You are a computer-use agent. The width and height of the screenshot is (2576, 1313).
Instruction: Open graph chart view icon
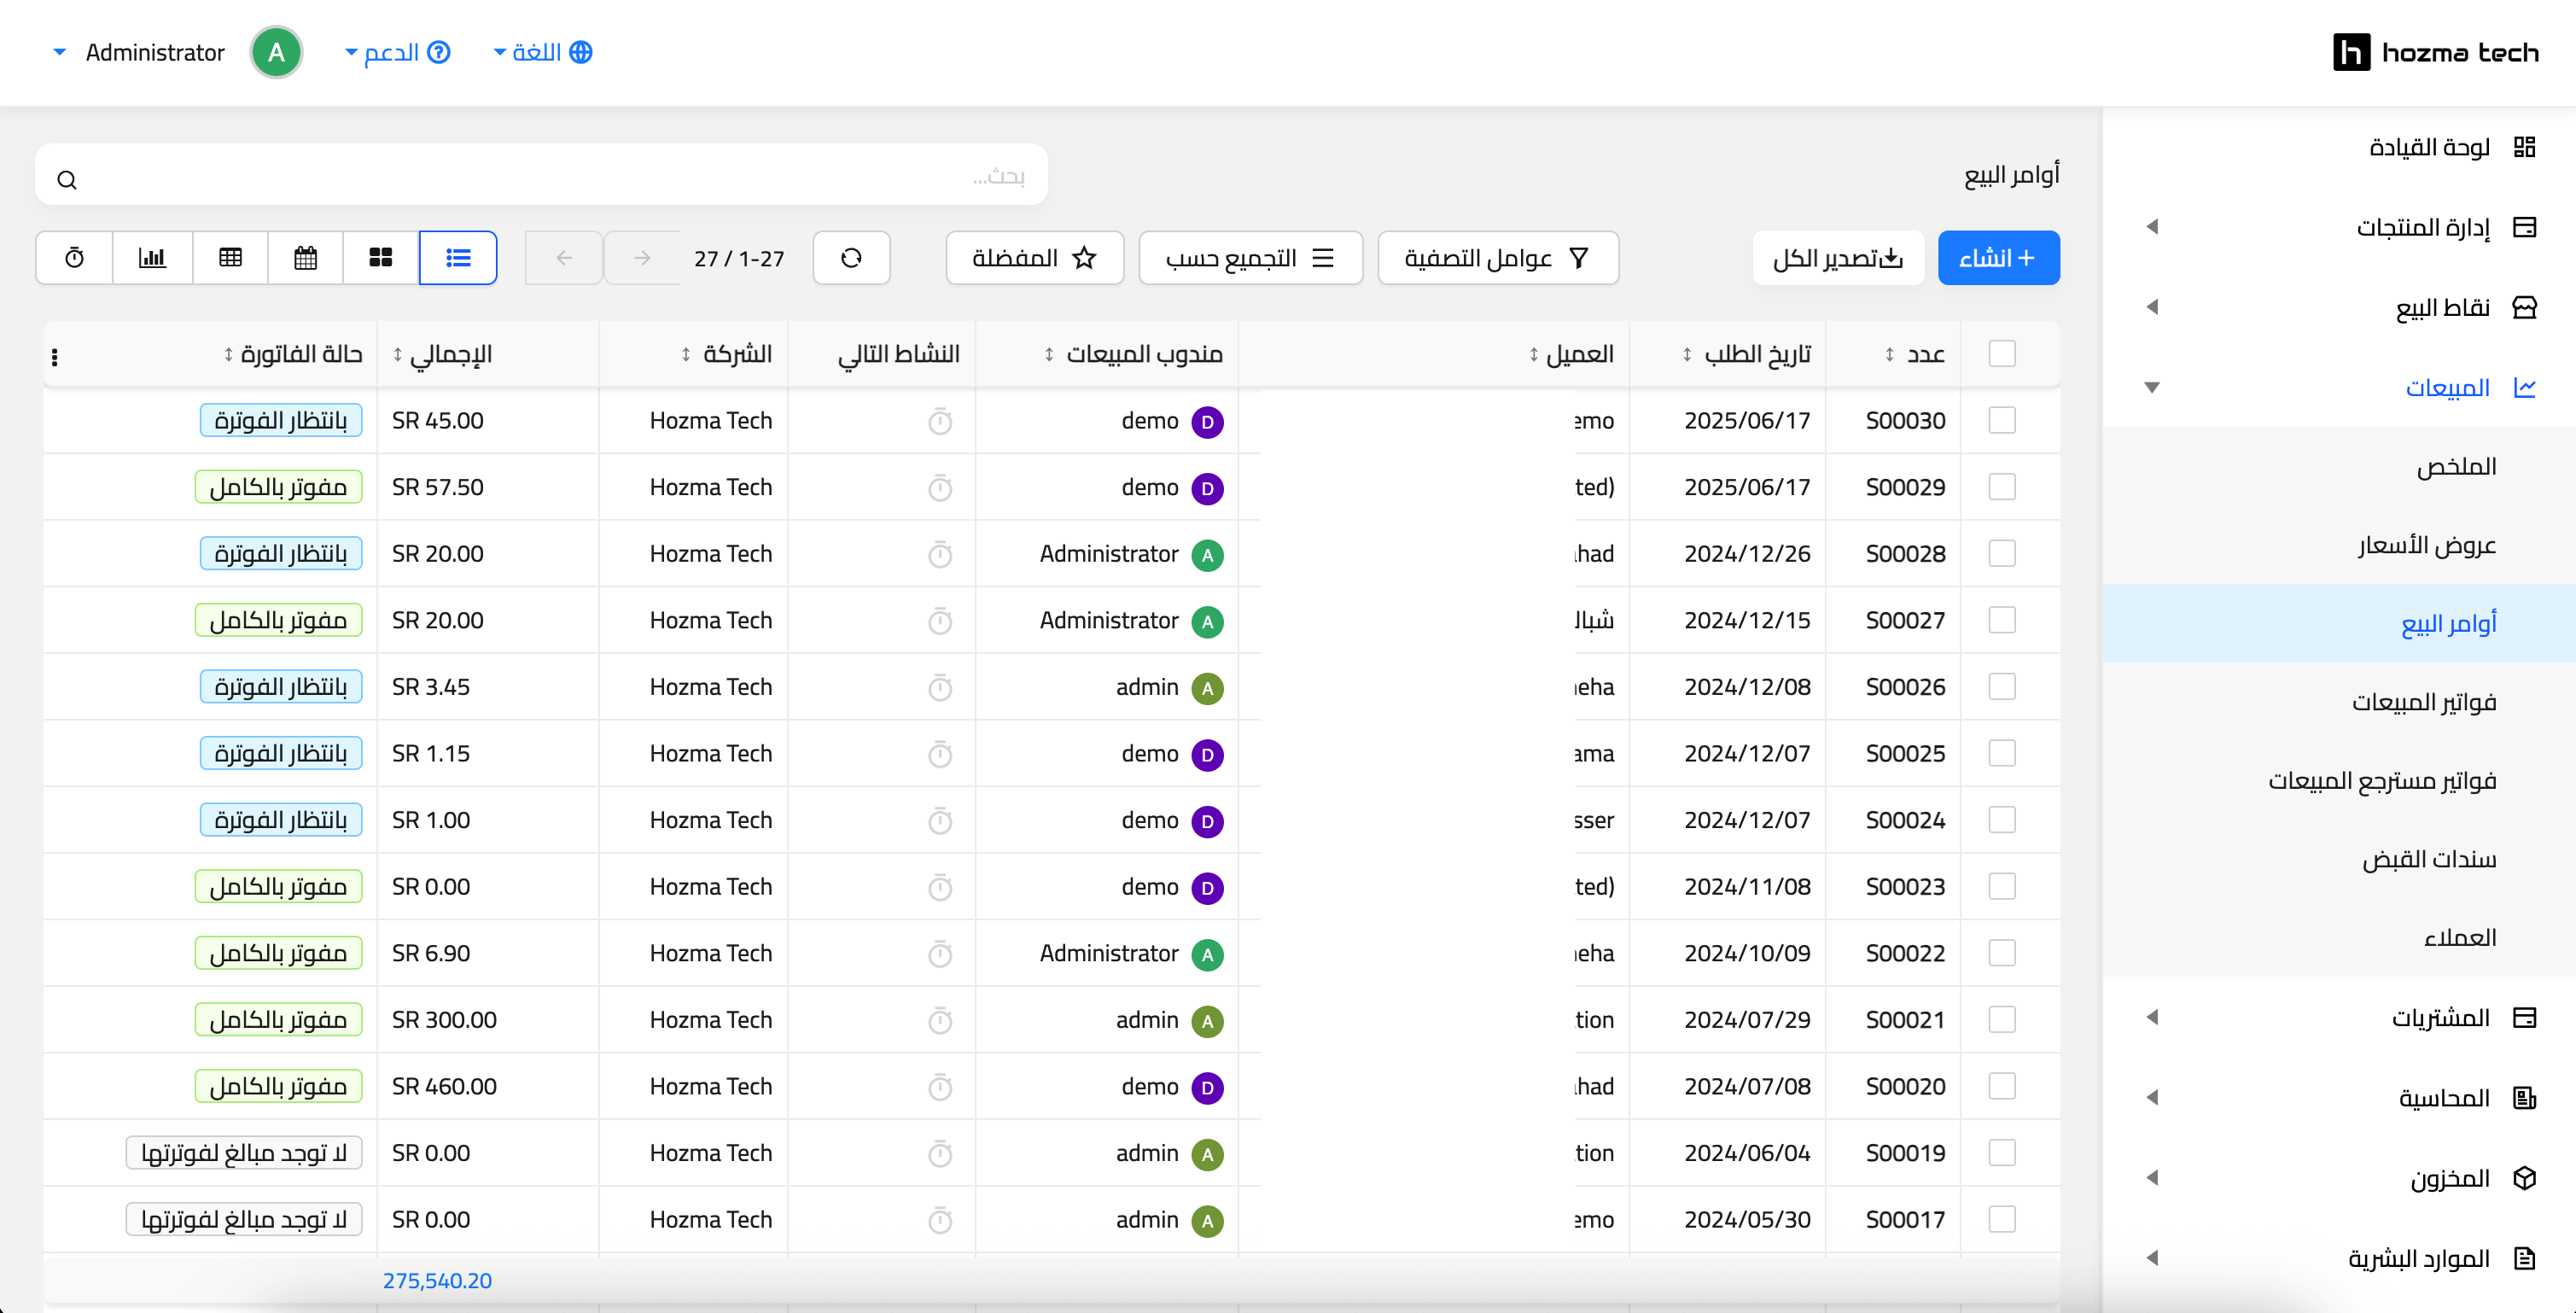[152, 258]
